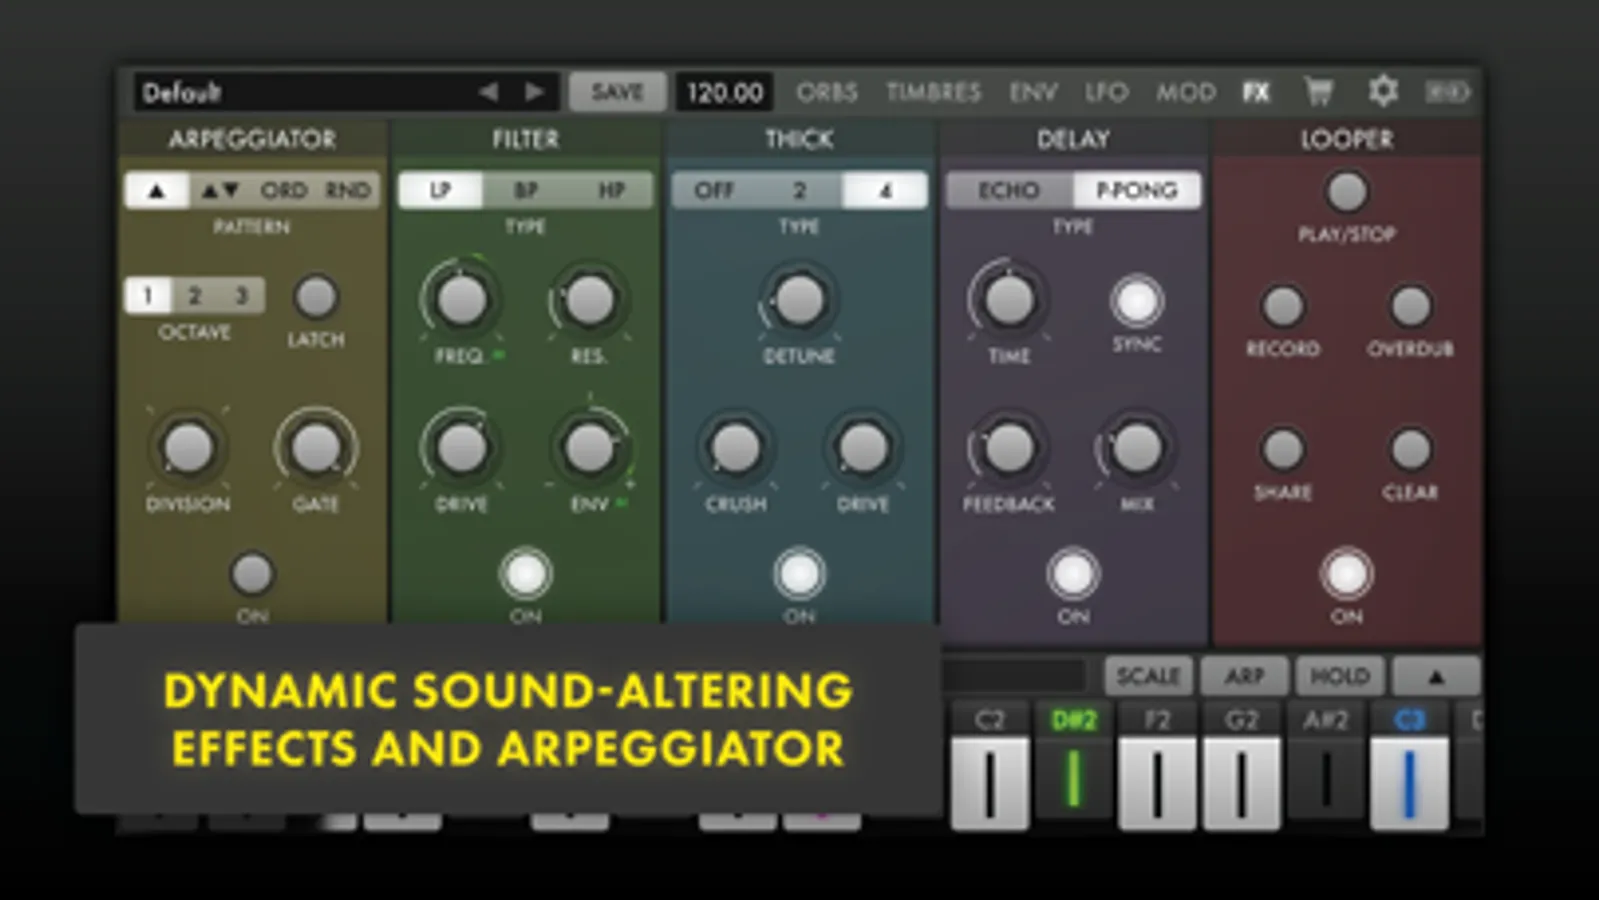Open the settings gear icon
This screenshot has width=1599, height=900.
[1383, 91]
